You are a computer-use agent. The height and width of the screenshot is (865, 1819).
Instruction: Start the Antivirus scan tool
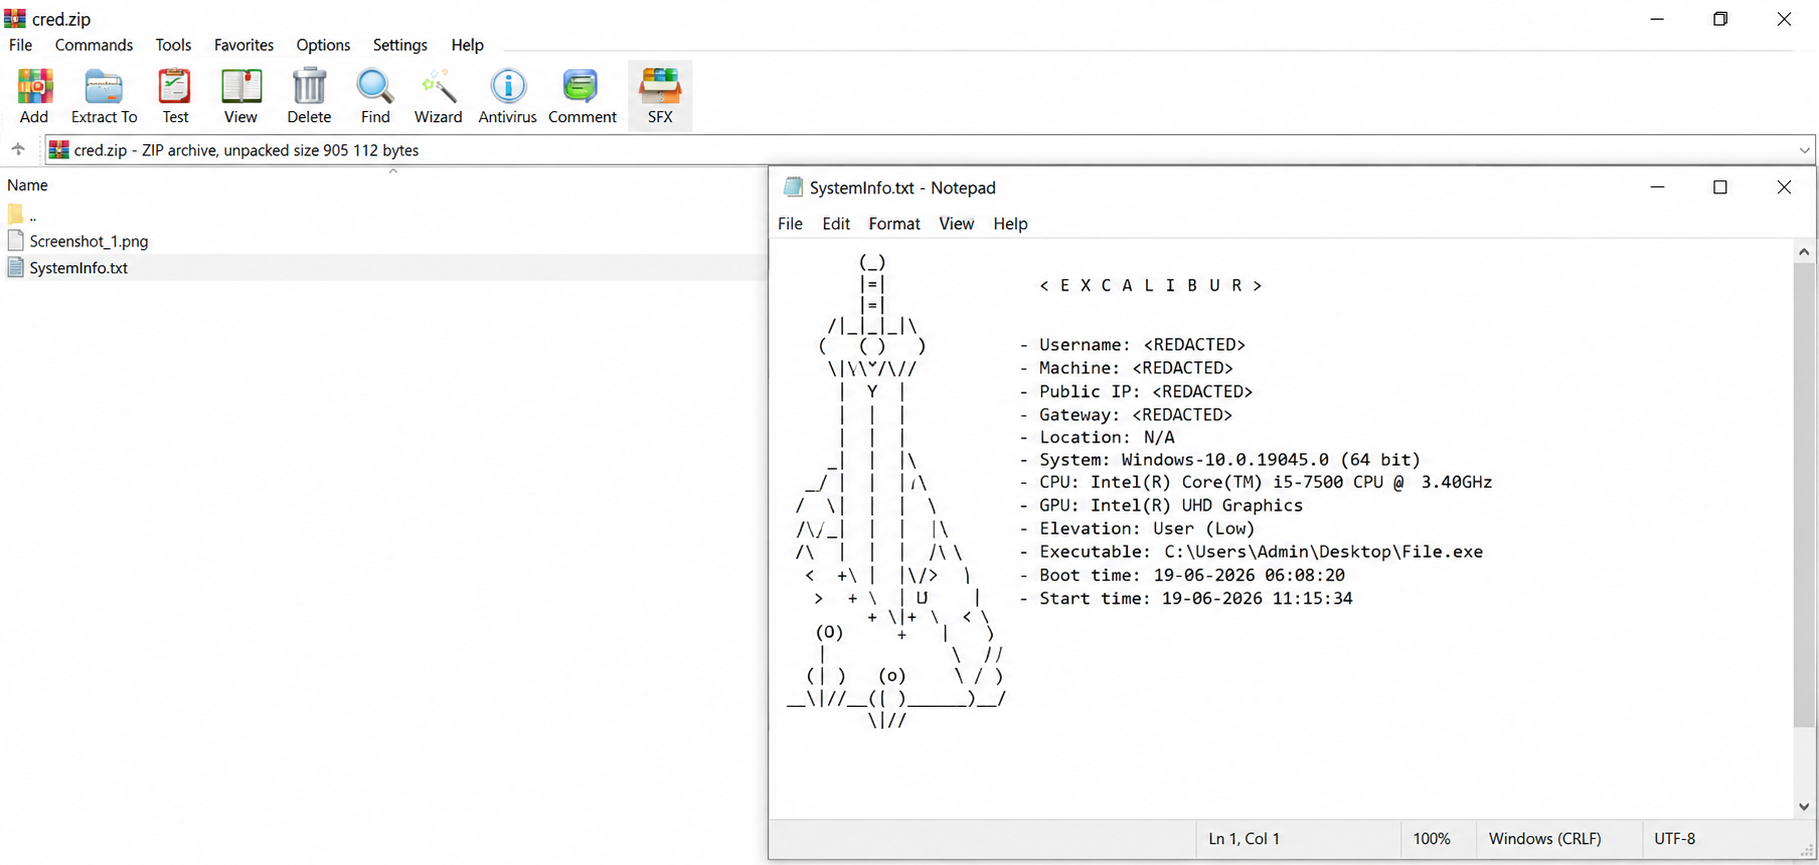(x=508, y=95)
